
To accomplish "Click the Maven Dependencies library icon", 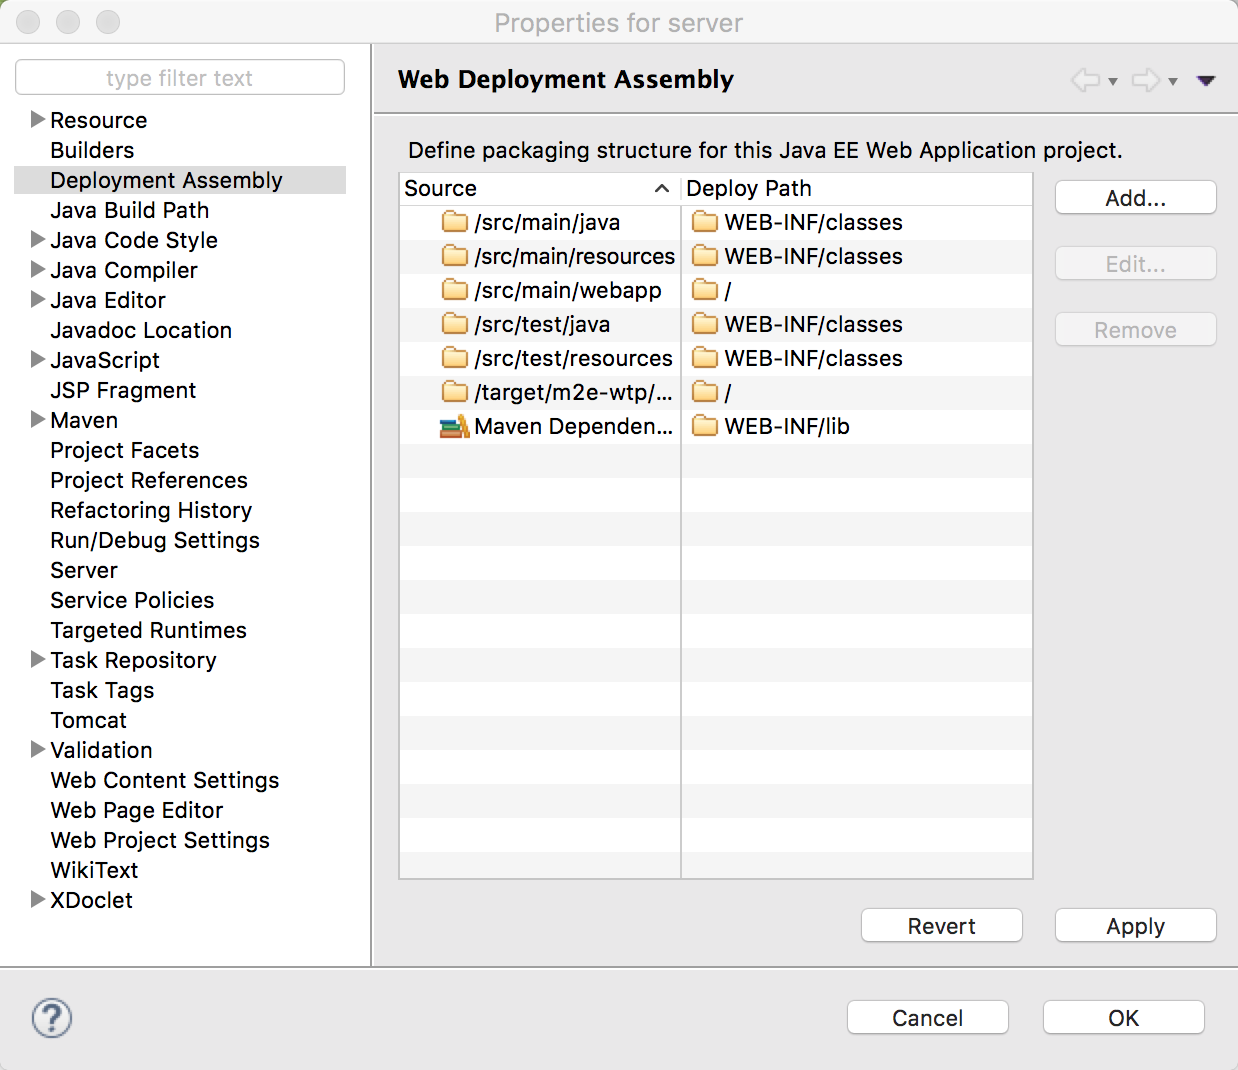I will point(455,427).
